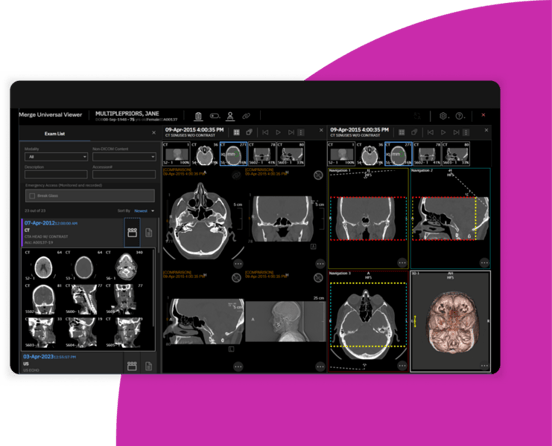Open ellipsis menu on 3D skull viewport
The height and width of the screenshot is (446, 552).
(x=484, y=366)
